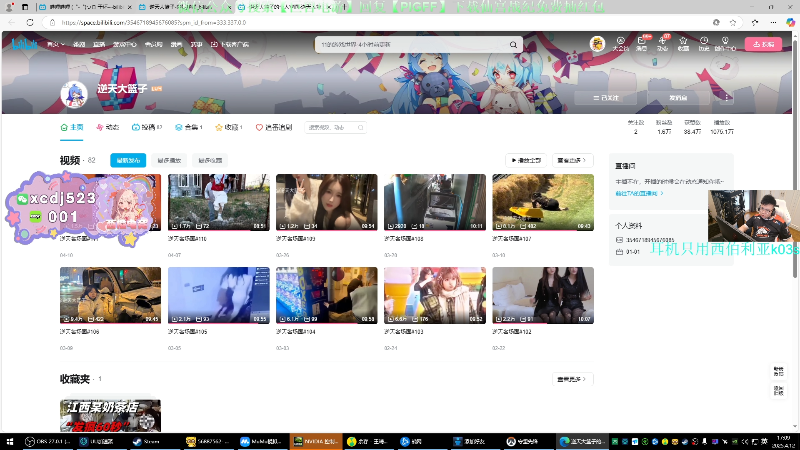Click the search magnifier icon in header
This screenshot has width=800, height=450.
[513, 44]
